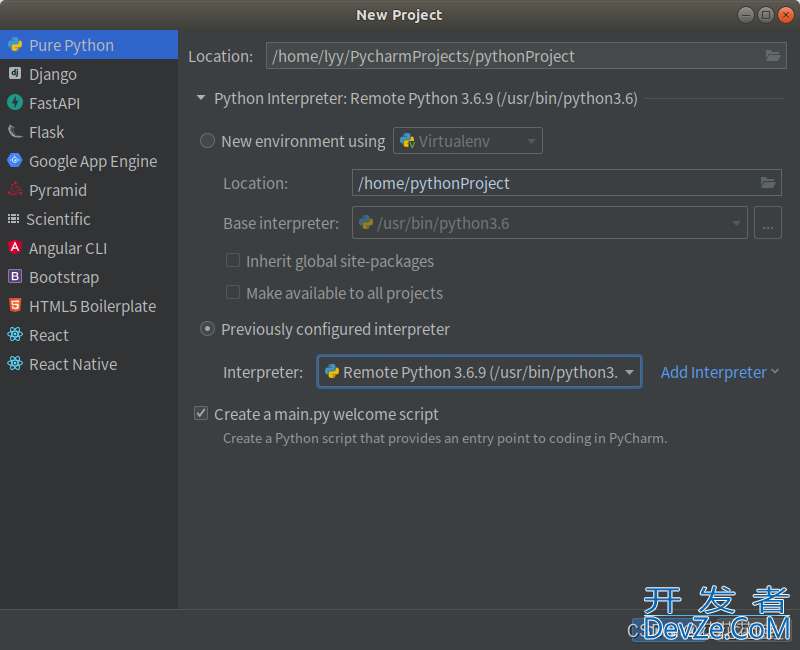
Task: Click the Flask icon in sidebar
Action: point(15,132)
